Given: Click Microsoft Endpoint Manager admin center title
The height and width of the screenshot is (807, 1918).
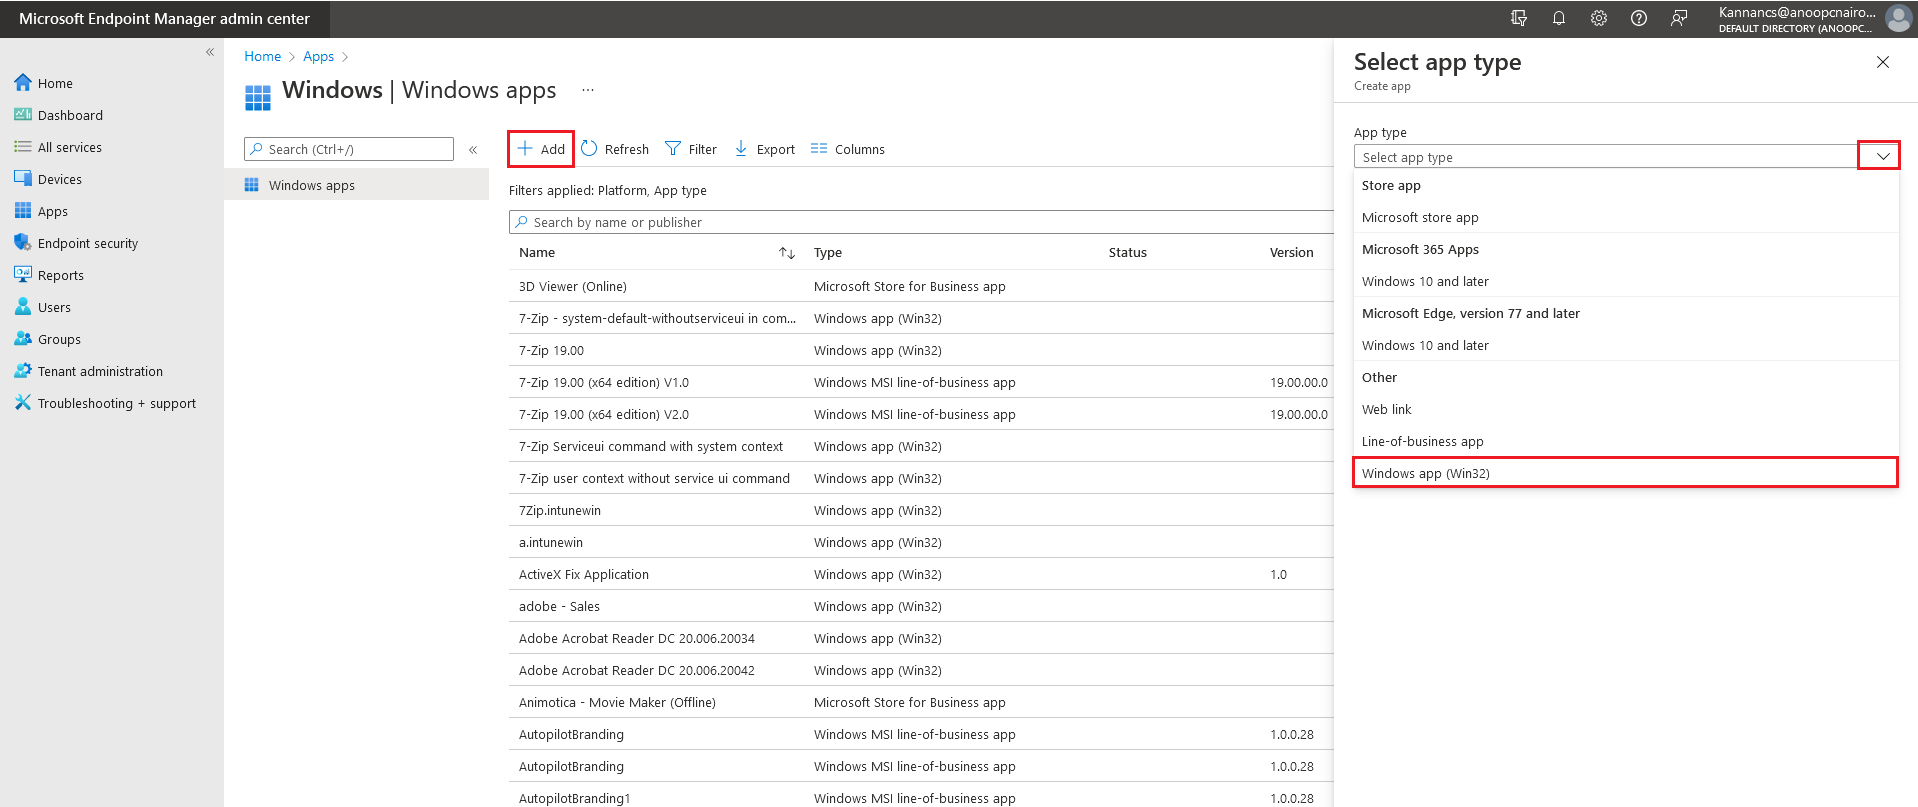Looking at the screenshot, I should point(164,19).
